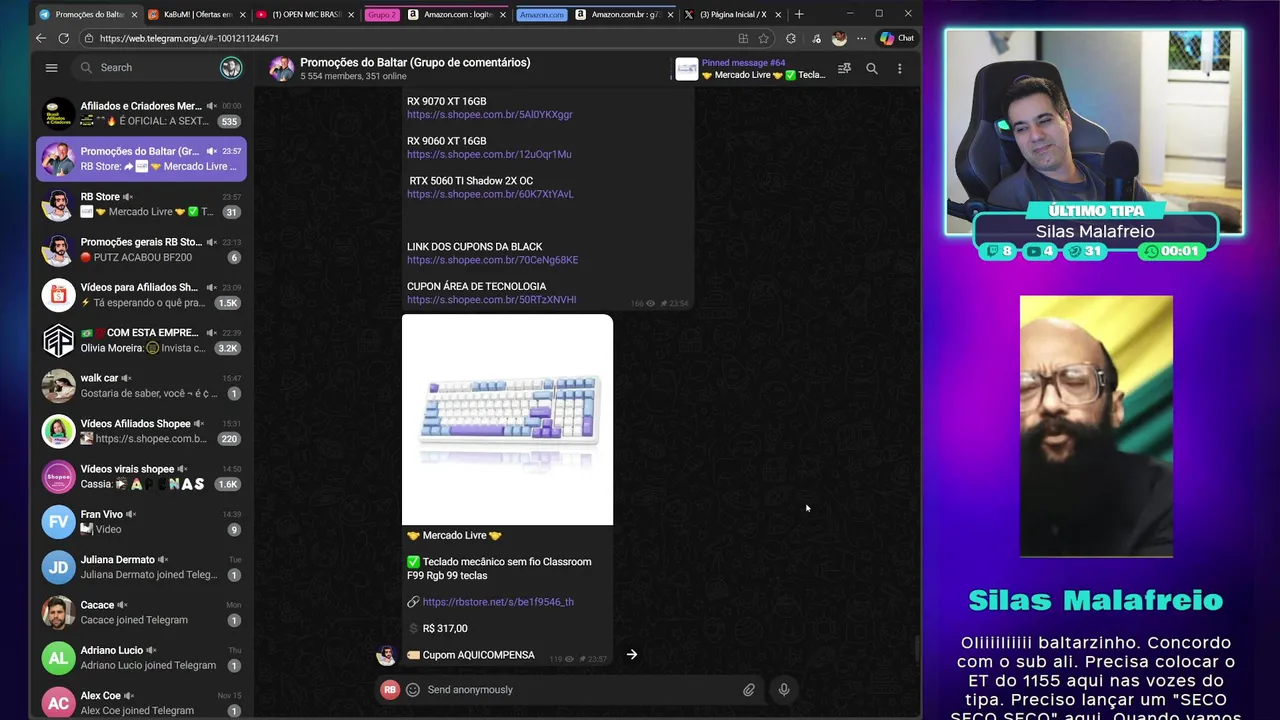Open the Adriano Lucio chat
Viewport: 1280px width, 720px height.
pos(141,657)
